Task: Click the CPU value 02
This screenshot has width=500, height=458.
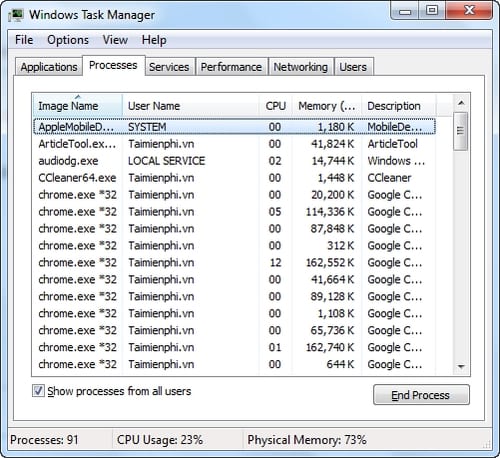Action: pyautogui.click(x=275, y=161)
